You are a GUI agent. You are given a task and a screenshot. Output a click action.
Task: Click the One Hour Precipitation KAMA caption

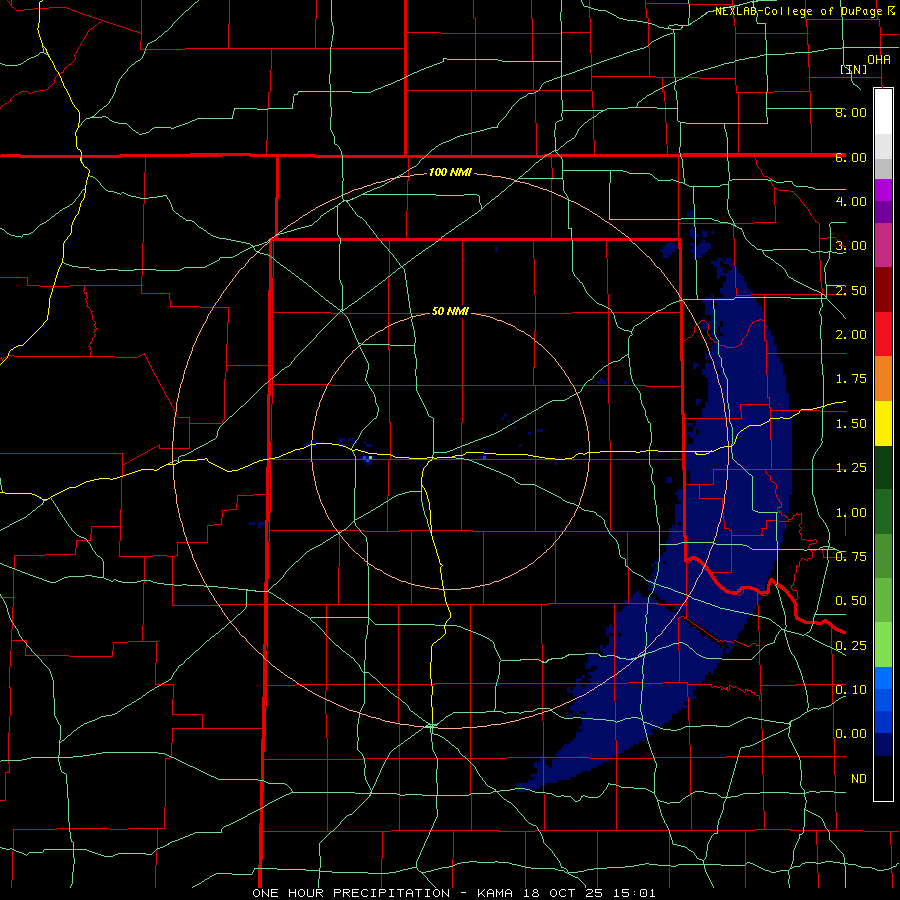(x=453, y=893)
